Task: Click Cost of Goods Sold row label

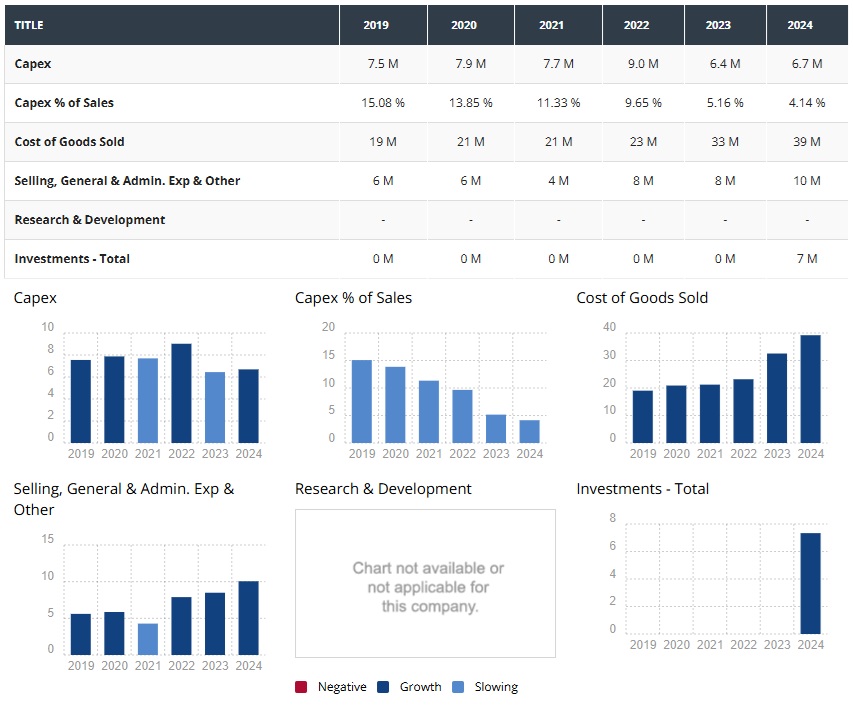Action: [x=70, y=142]
